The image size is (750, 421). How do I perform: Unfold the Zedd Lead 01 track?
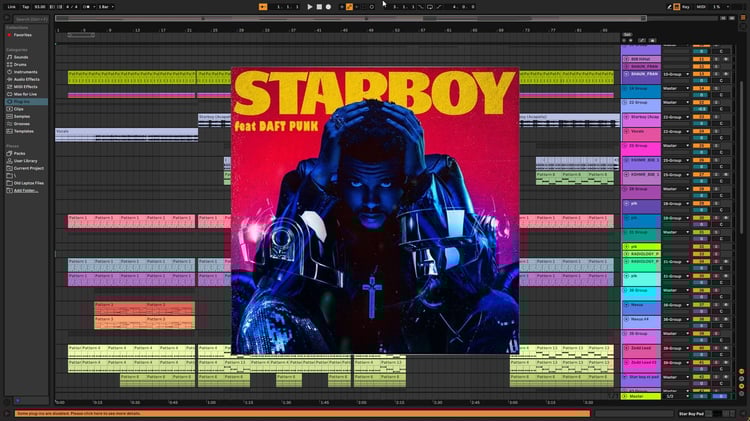[627, 363]
